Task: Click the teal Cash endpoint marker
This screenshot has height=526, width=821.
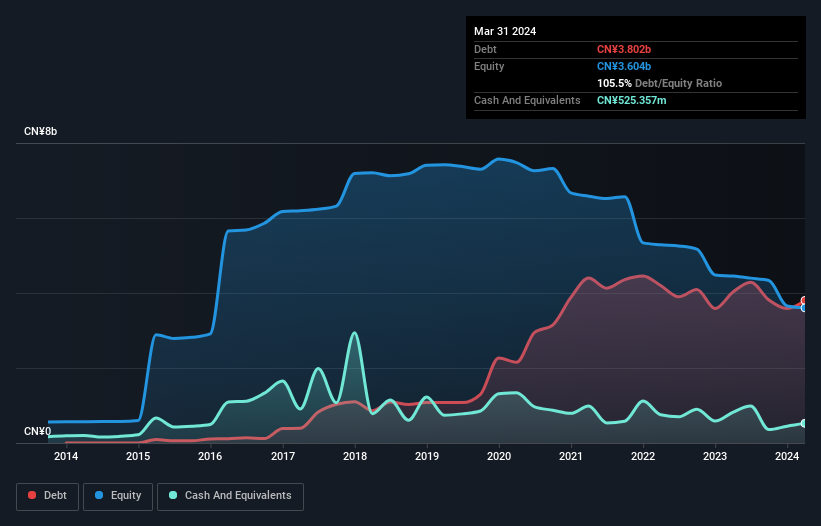Action: point(804,423)
